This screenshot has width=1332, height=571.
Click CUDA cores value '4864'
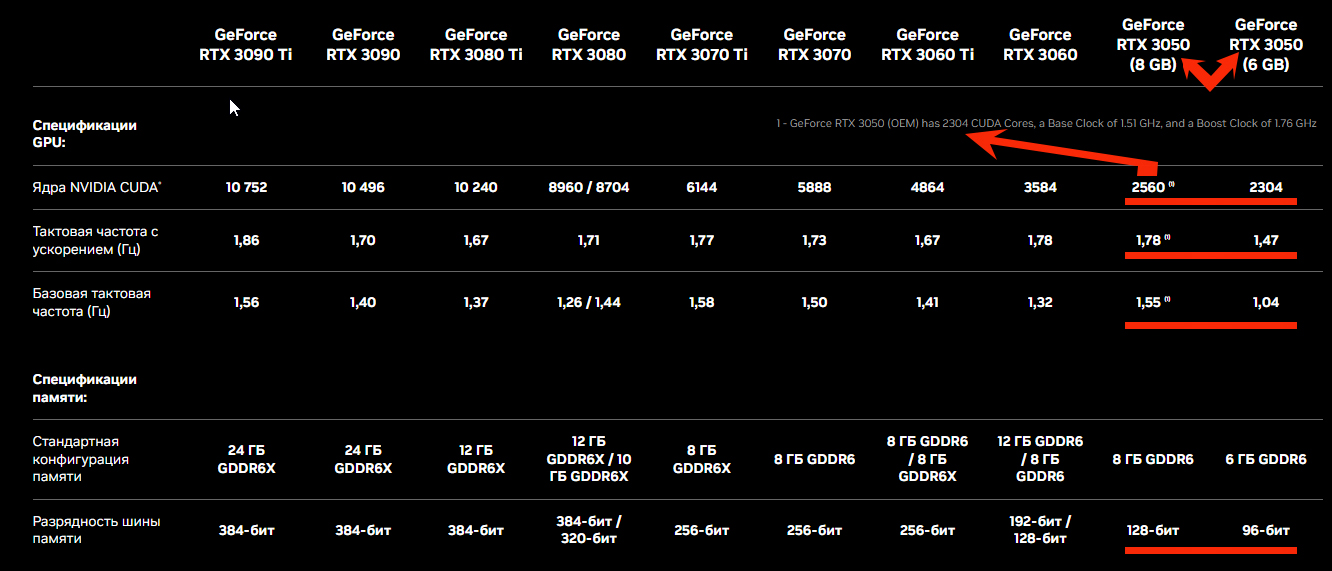[x=928, y=187]
